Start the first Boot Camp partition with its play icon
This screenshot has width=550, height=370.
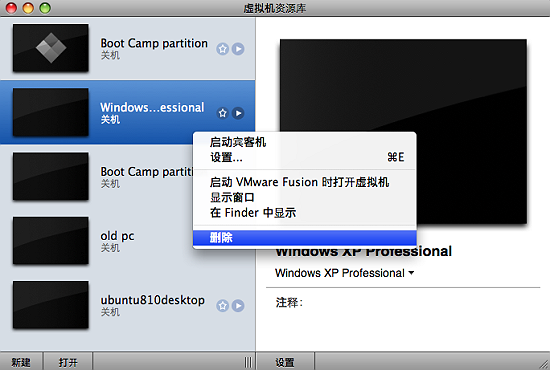click(x=238, y=49)
